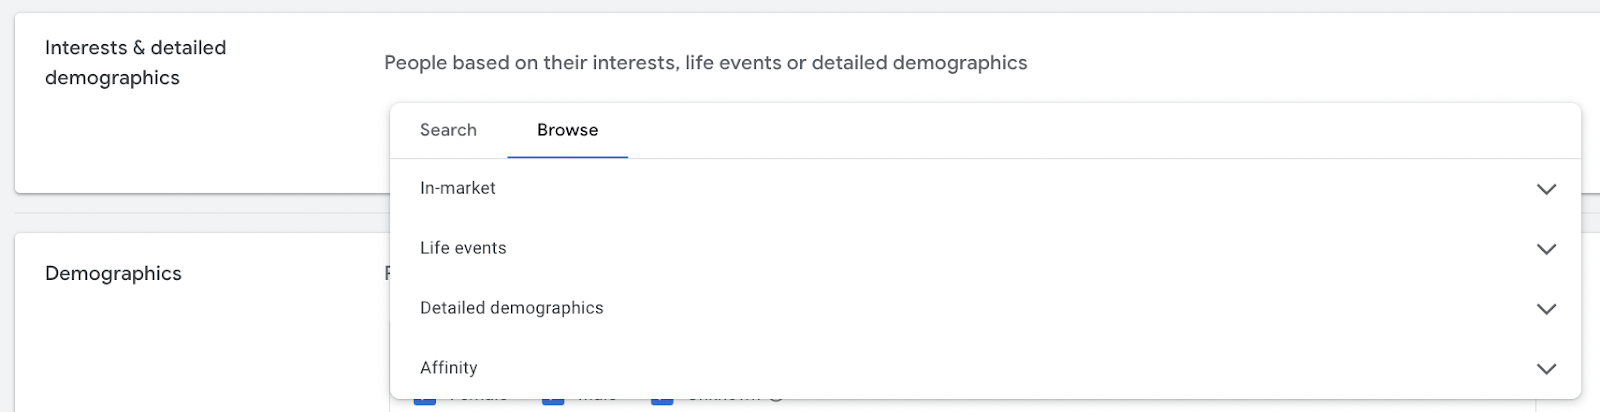Click empty space right of Browse tab

(1000, 130)
